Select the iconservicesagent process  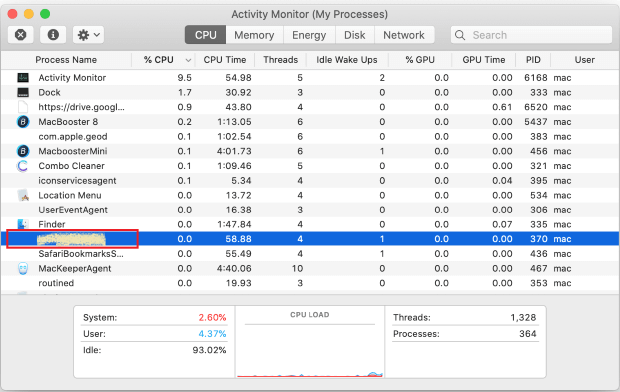(78, 180)
